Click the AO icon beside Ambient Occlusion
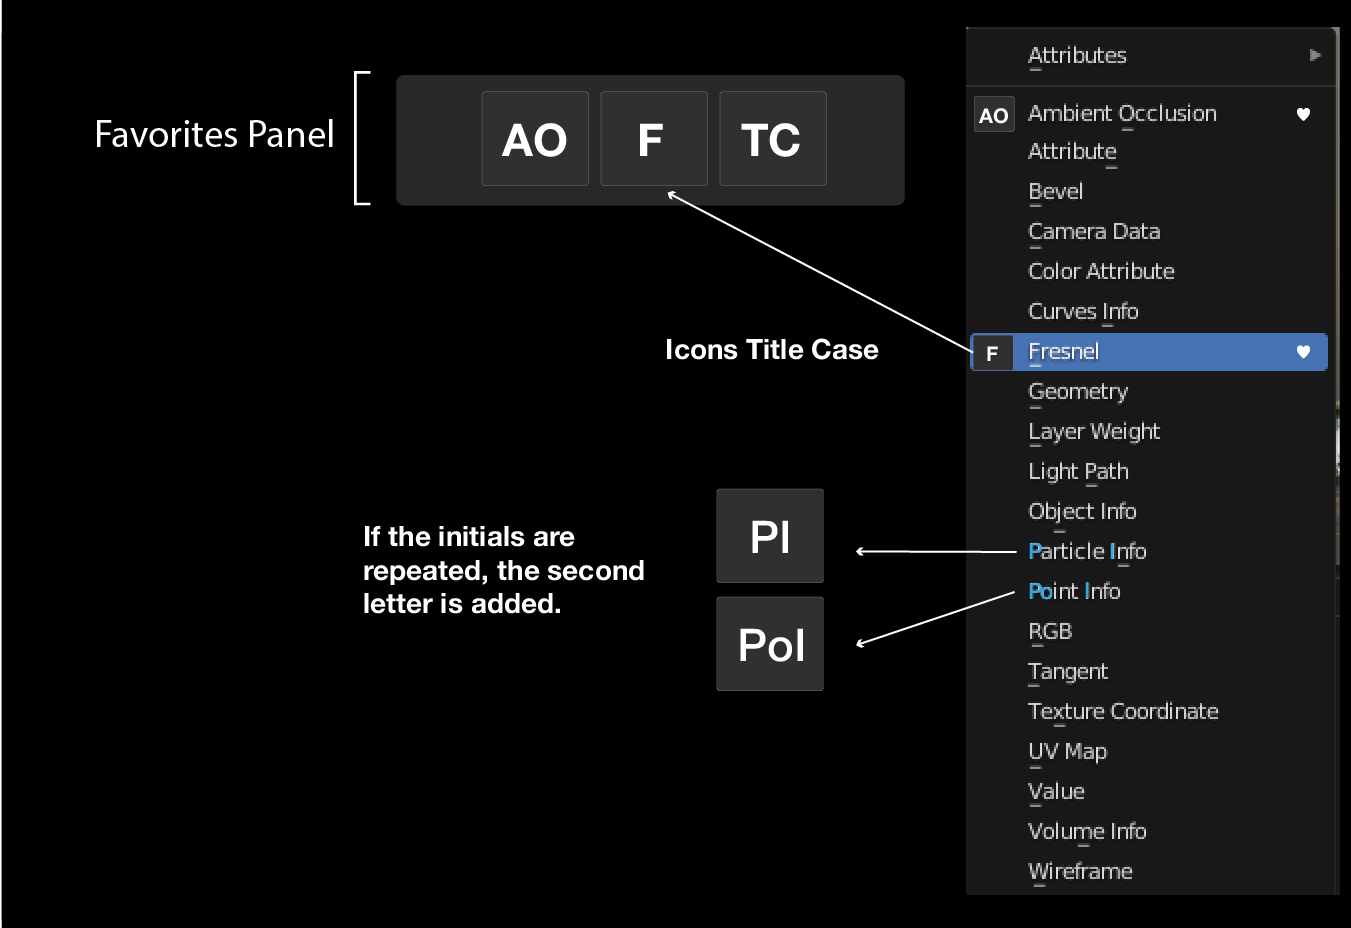 click(994, 114)
